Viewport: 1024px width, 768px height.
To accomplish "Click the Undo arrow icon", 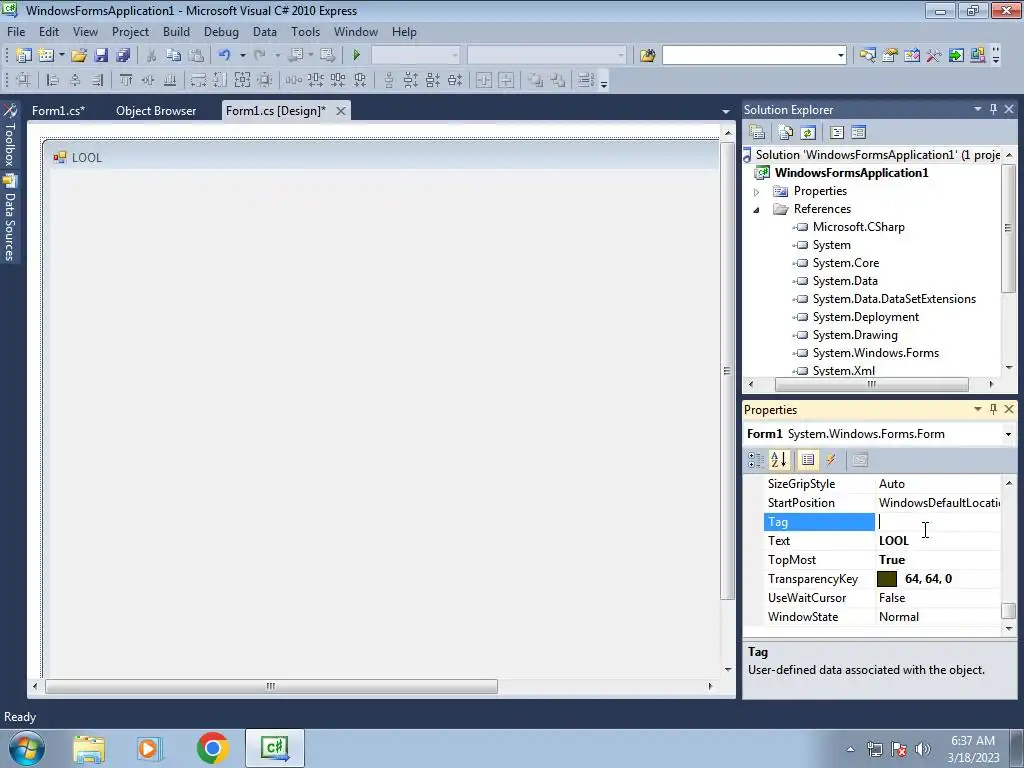I will click(225, 56).
